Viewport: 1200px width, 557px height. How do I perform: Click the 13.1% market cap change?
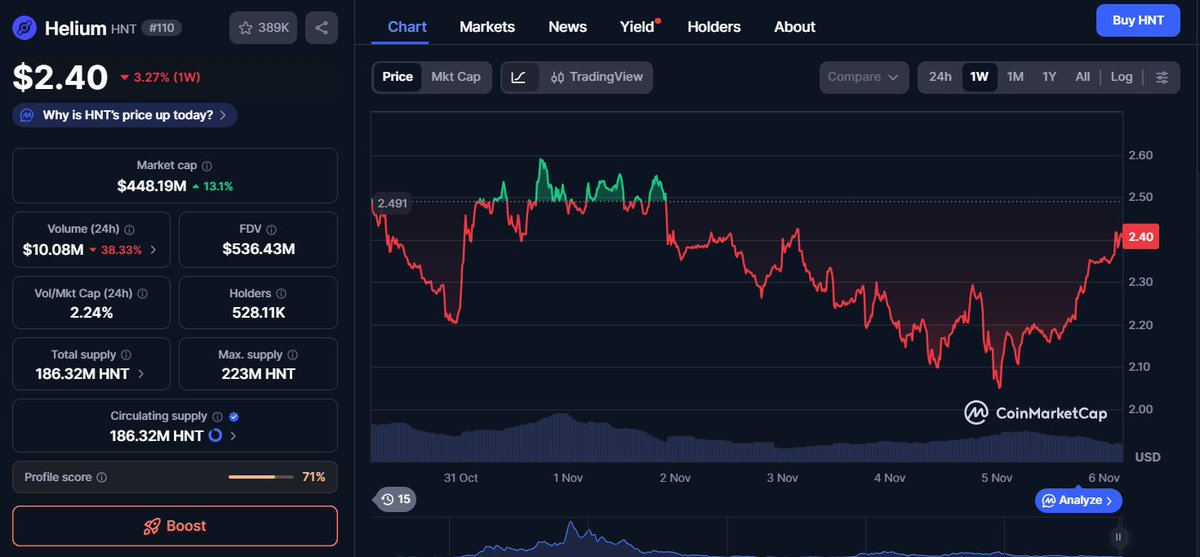[x=213, y=186]
